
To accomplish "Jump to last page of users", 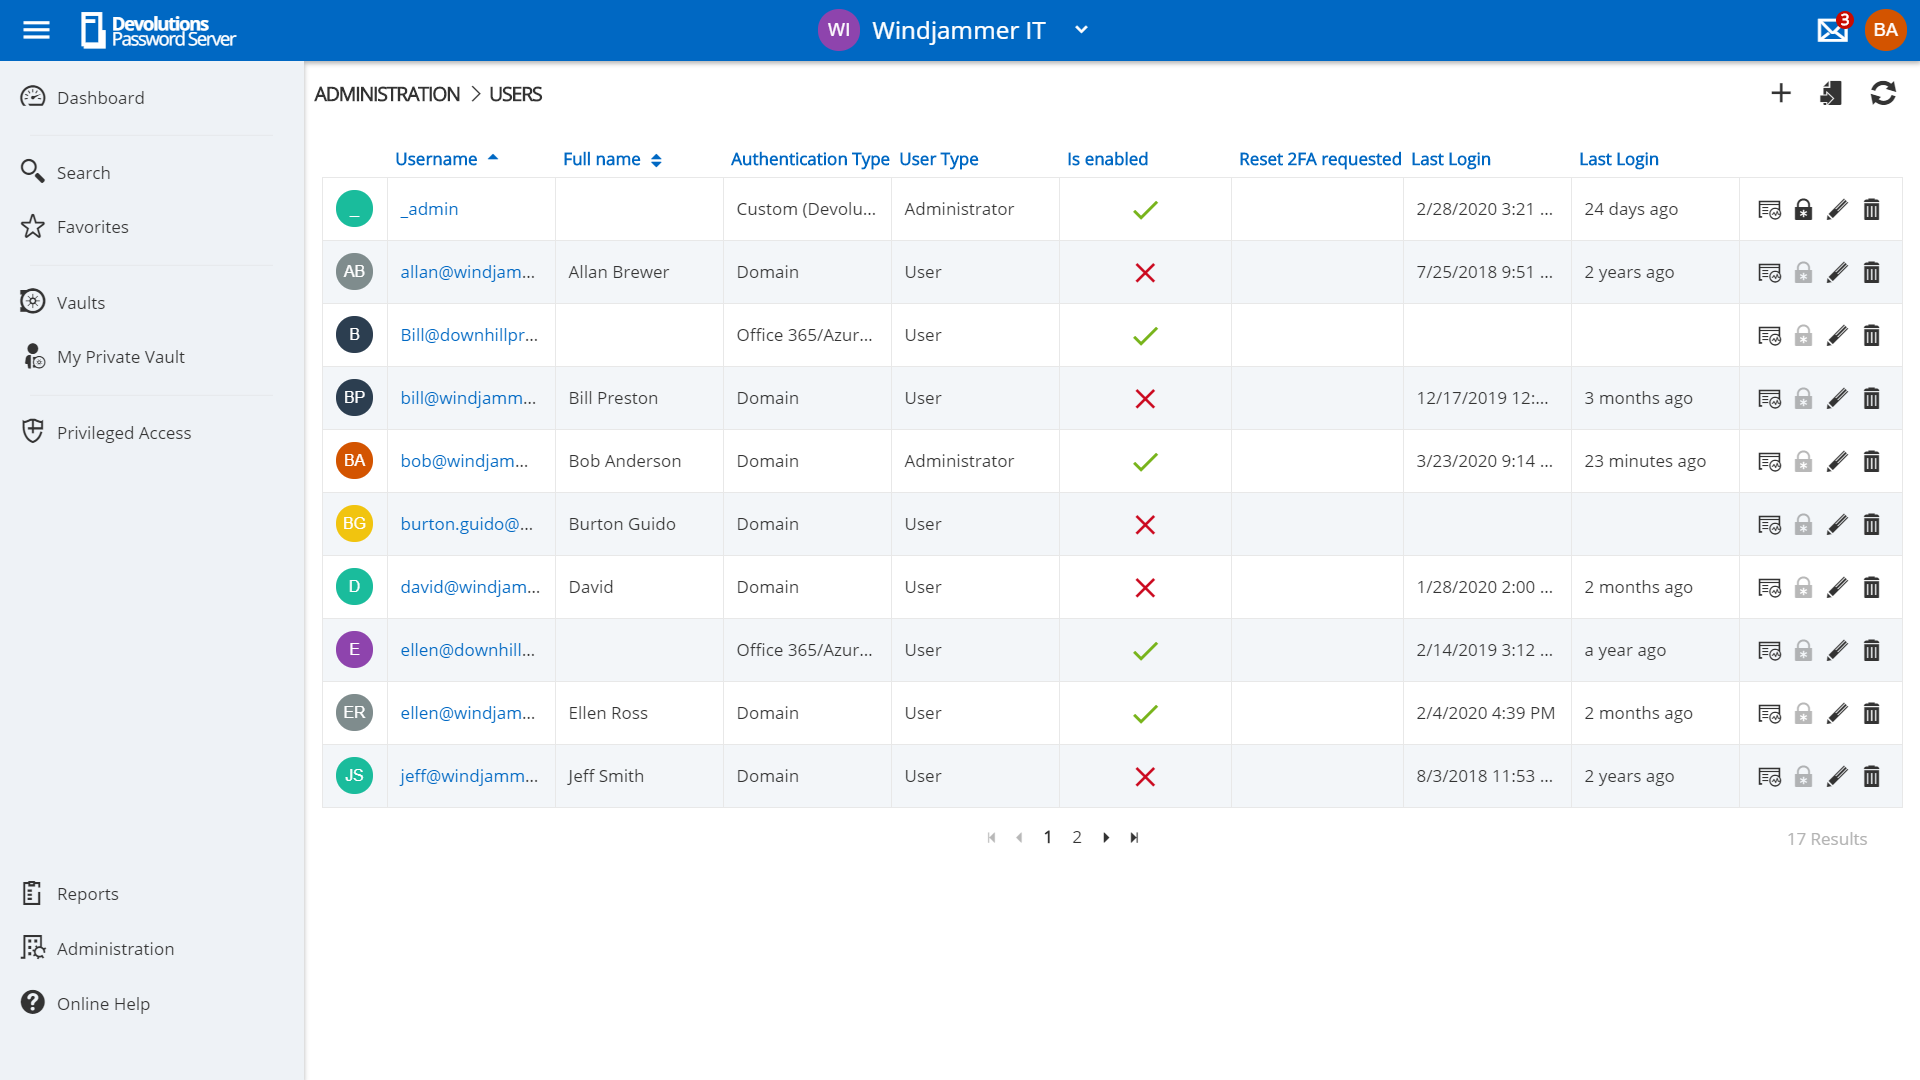I will point(1134,837).
